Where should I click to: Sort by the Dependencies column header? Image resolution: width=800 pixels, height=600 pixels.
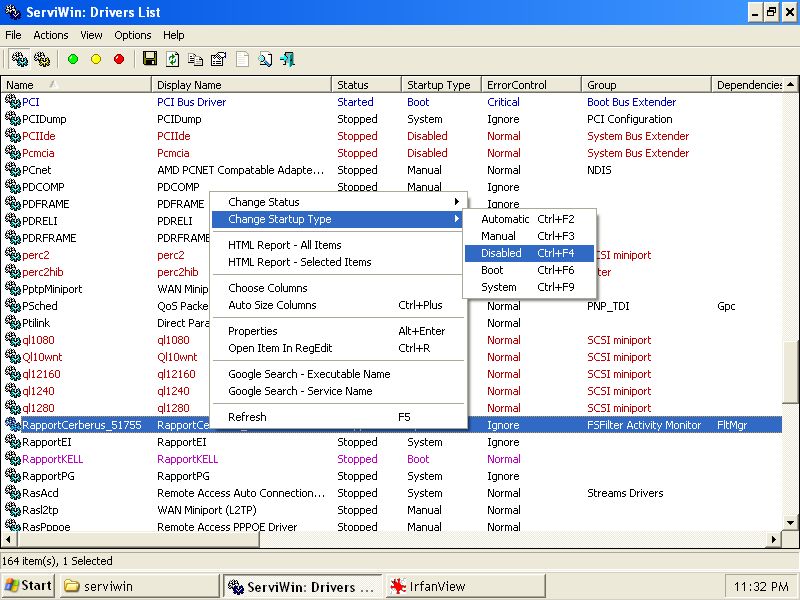coord(747,85)
